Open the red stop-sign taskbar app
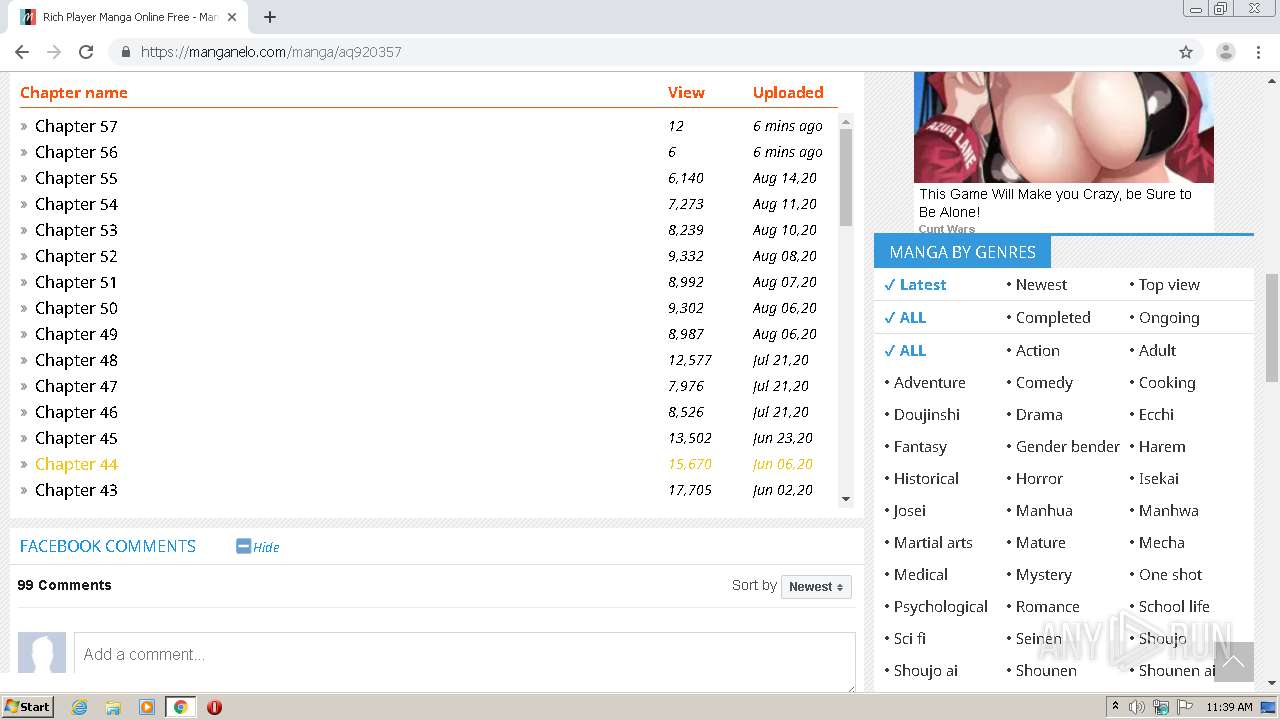Viewport: 1280px width, 720px height. (214, 707)
